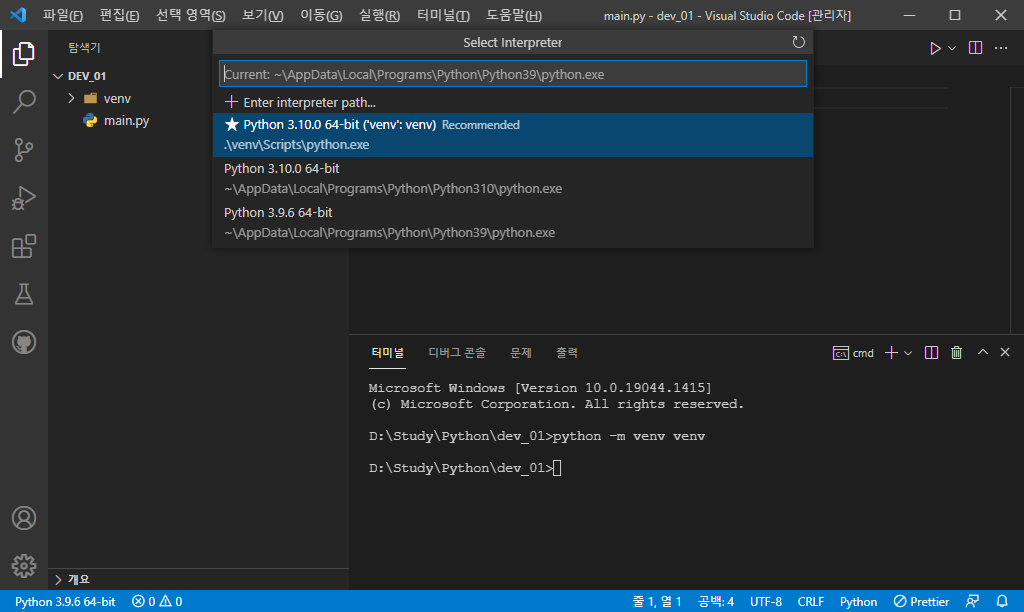
Task: Maximize the terminal panel size
Action: point(982,352)
